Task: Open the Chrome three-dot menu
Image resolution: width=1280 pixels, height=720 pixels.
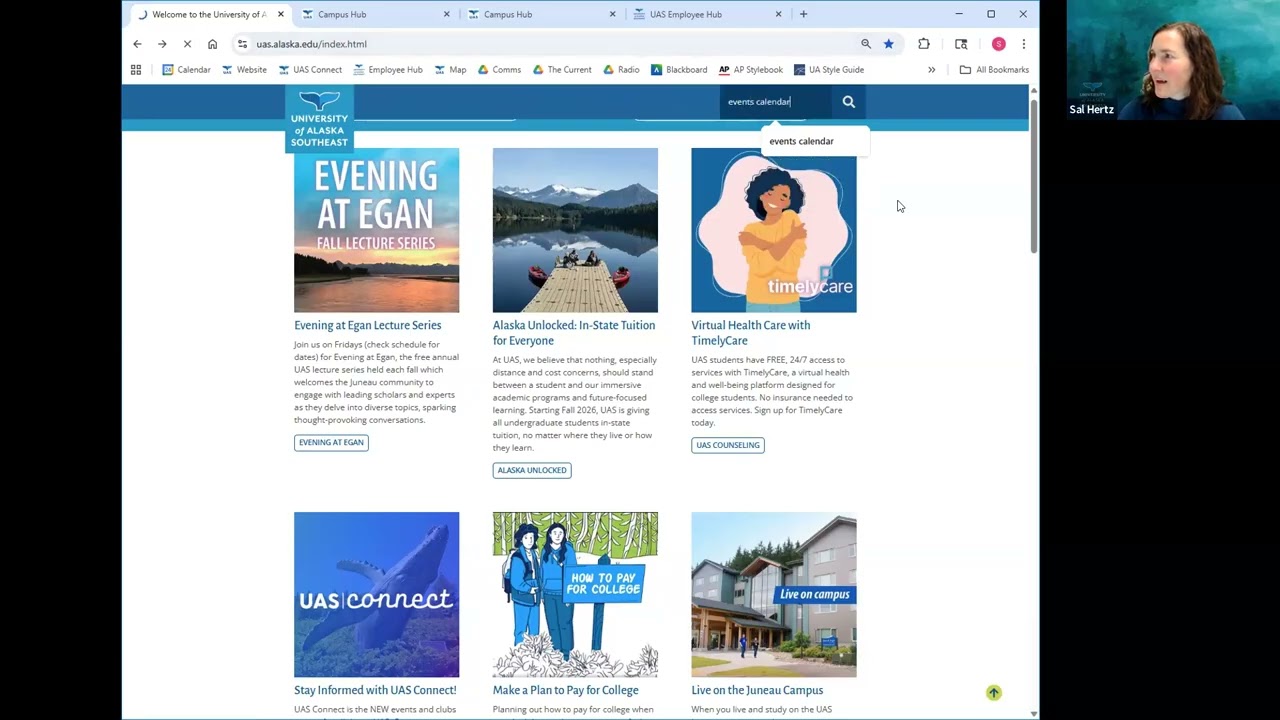Action: point(1023,44)
